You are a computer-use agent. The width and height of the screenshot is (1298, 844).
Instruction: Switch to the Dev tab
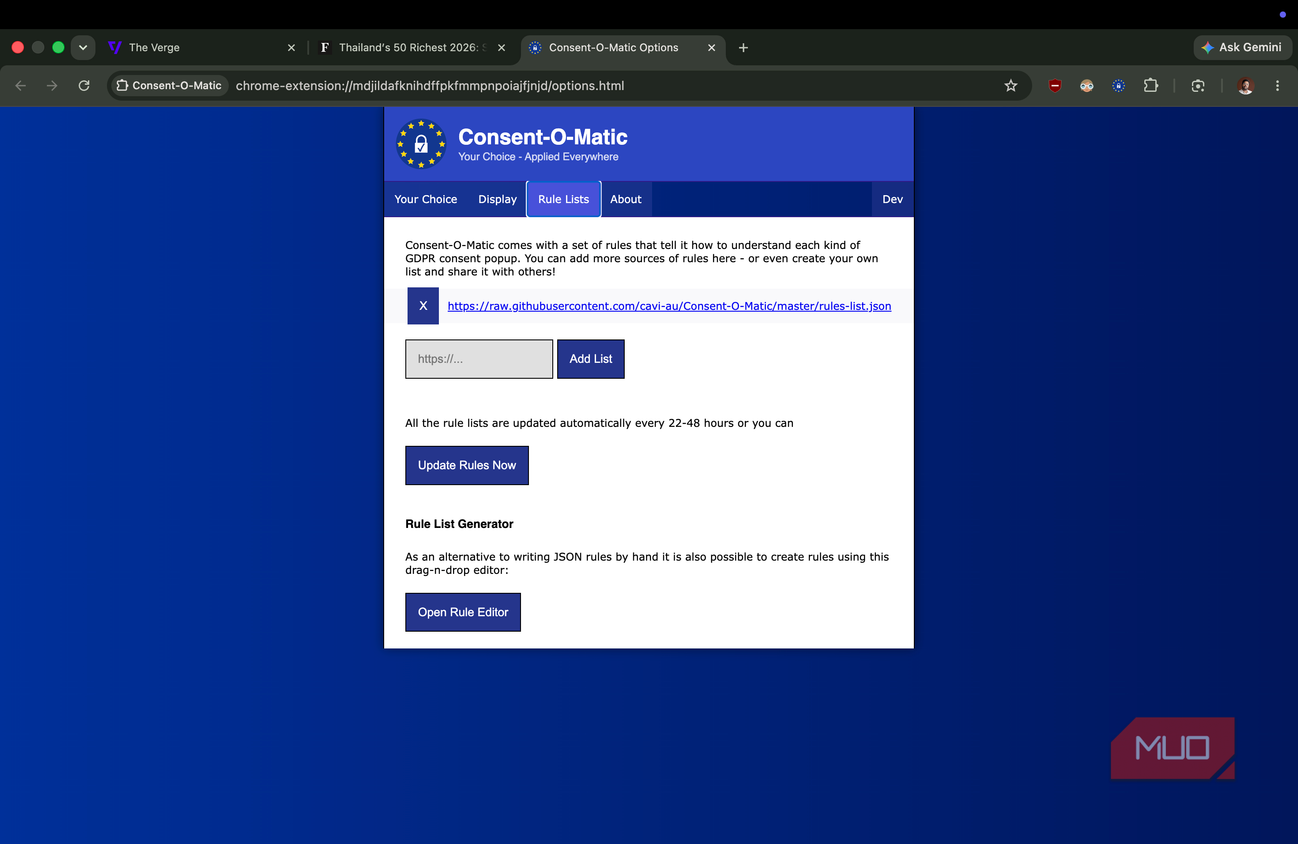pos(893,199)
